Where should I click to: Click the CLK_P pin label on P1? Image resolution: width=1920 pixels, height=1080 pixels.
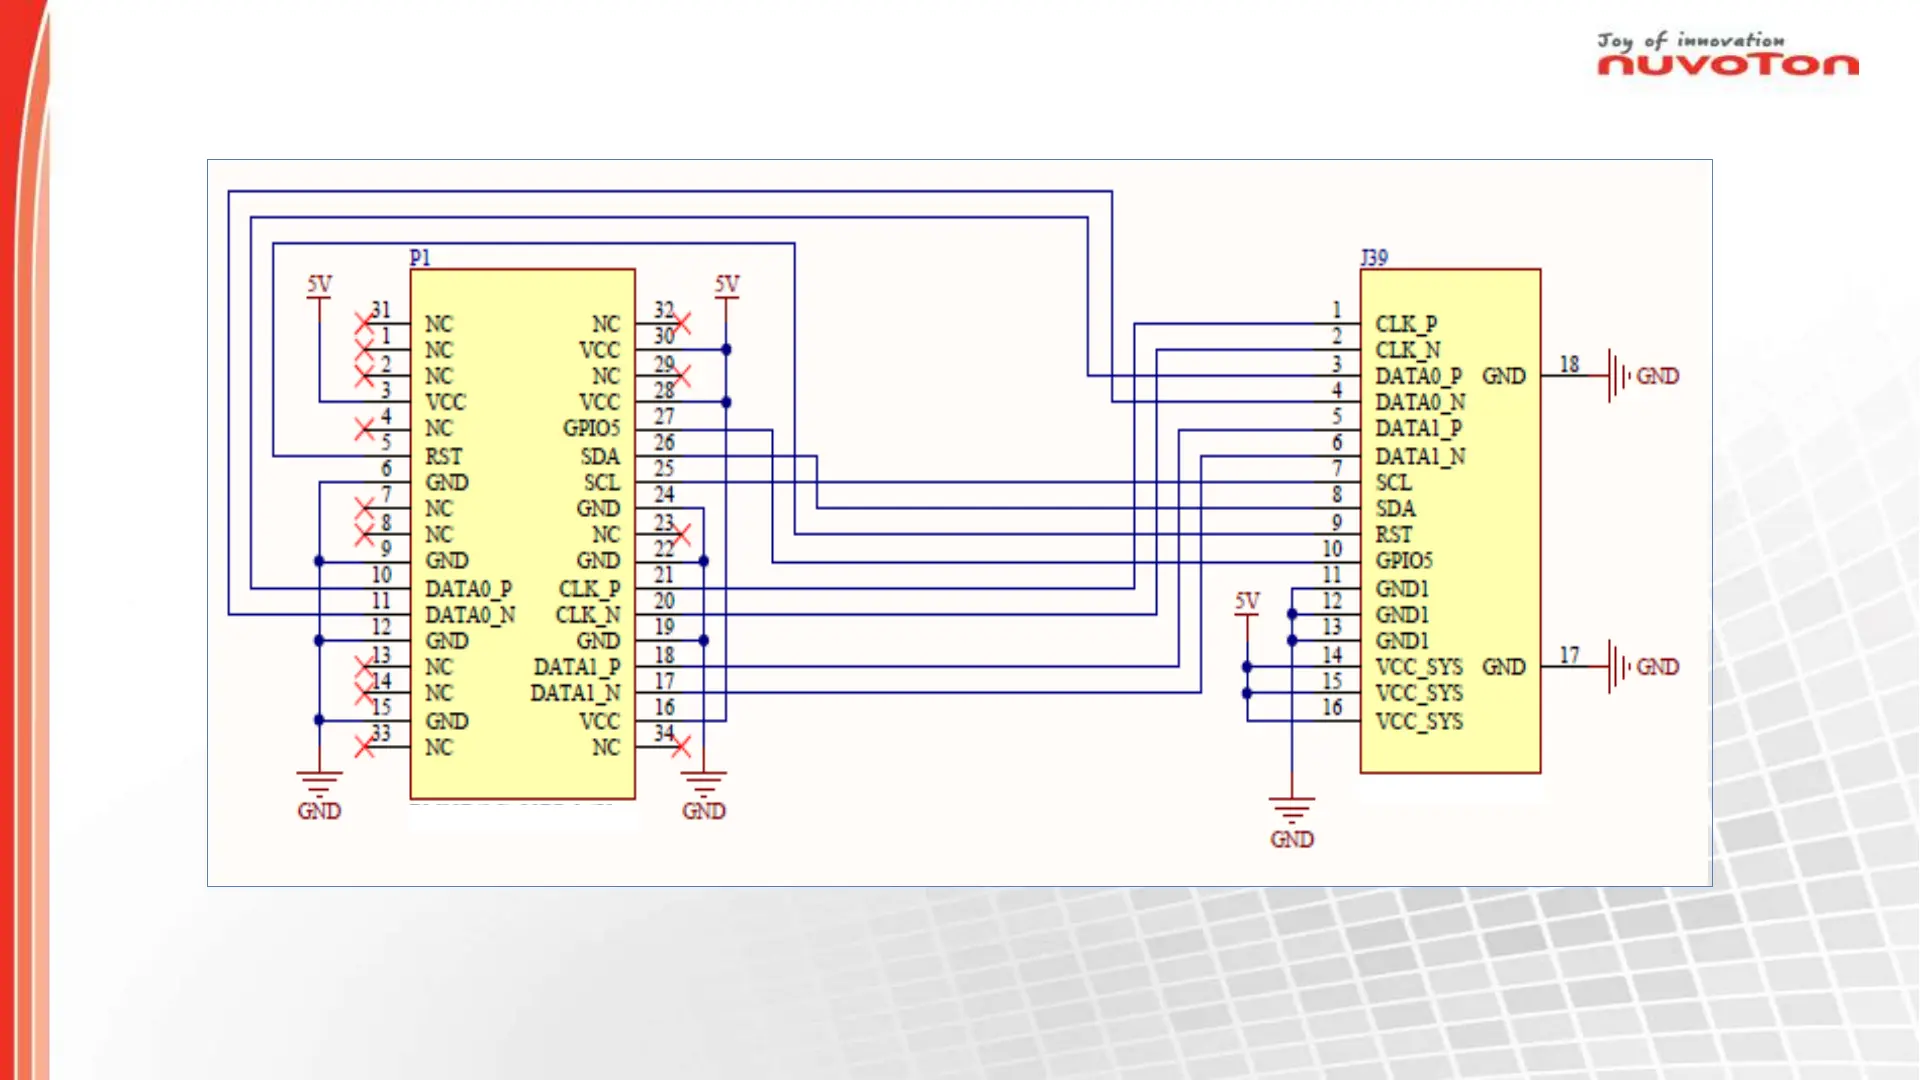(589, 588)
